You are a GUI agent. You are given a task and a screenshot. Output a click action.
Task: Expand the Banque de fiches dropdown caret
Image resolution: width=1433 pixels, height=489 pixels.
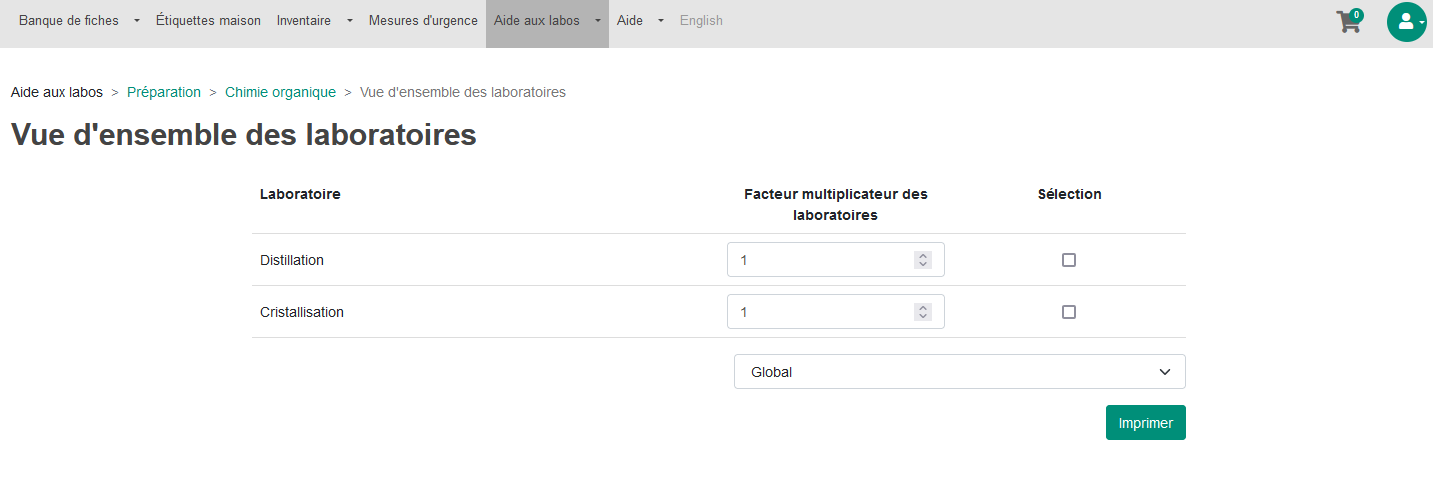point(137,21)
